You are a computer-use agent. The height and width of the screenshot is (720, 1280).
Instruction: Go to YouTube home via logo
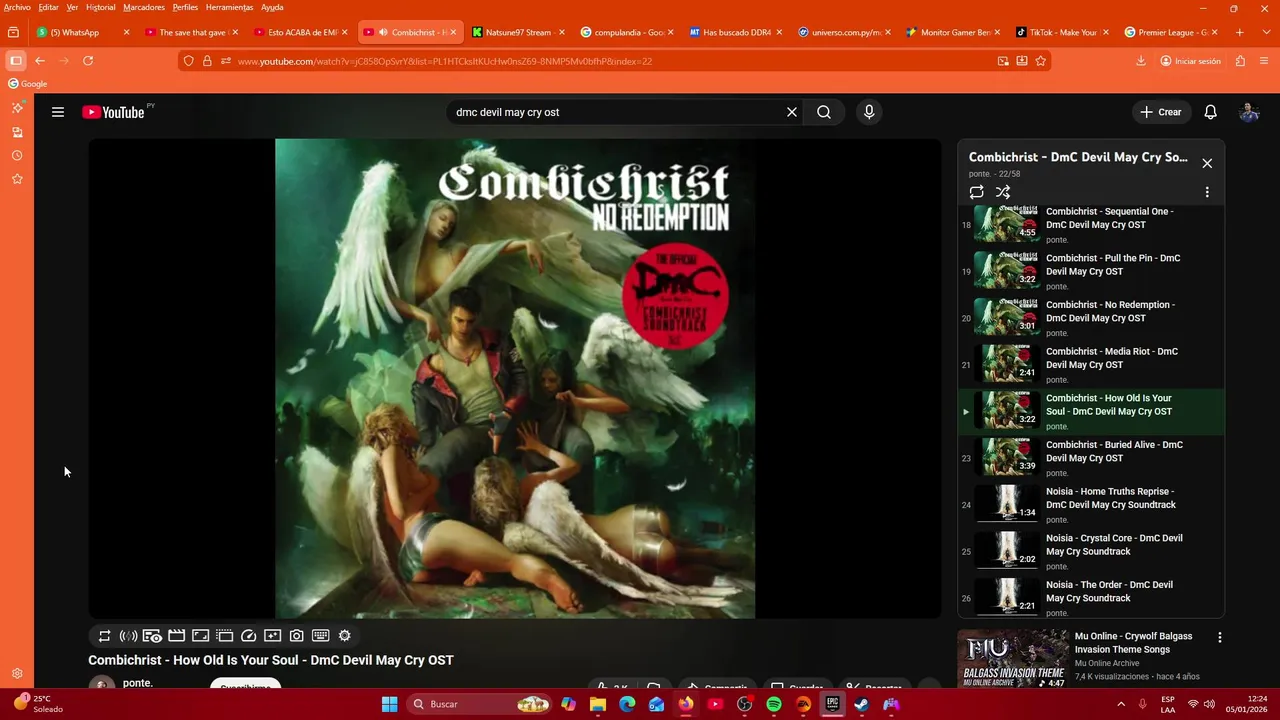113,112
